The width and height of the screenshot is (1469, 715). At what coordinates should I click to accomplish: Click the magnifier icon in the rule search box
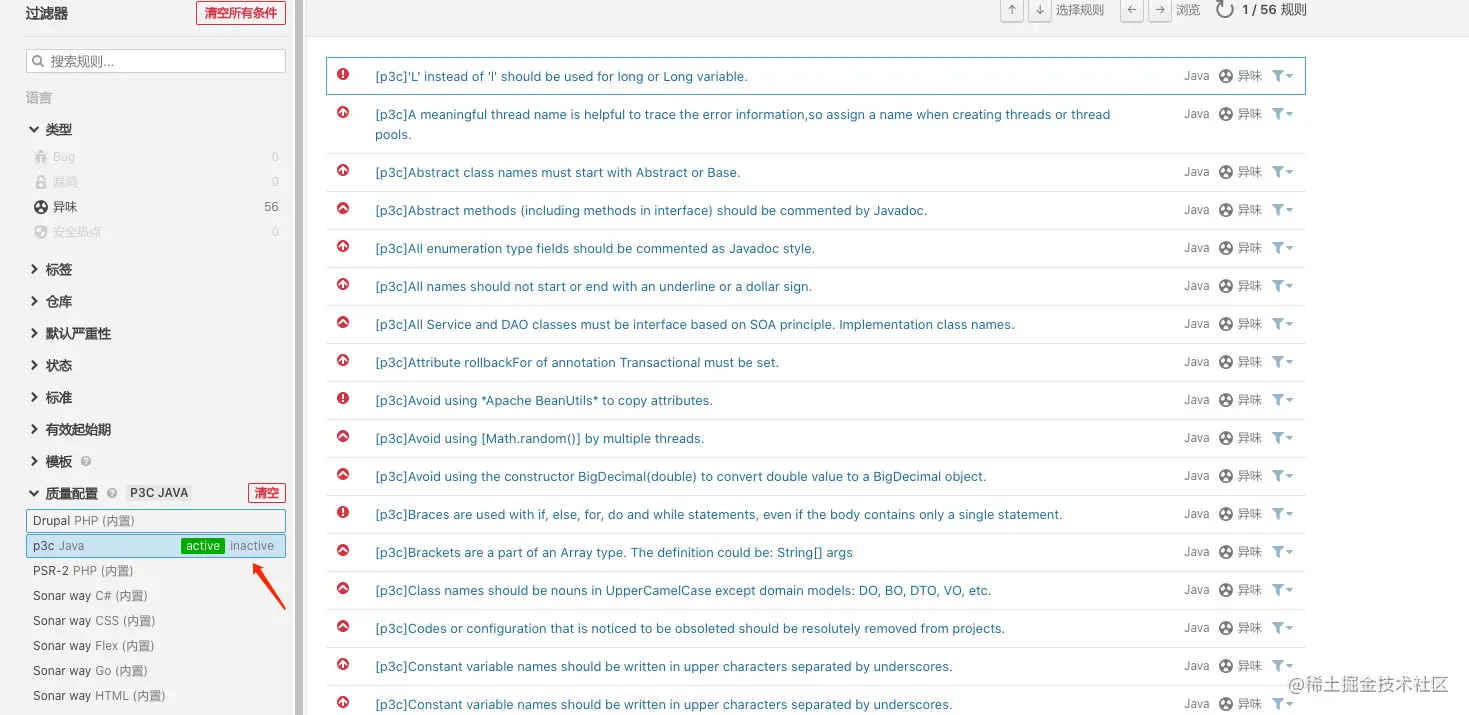(38, 61)
